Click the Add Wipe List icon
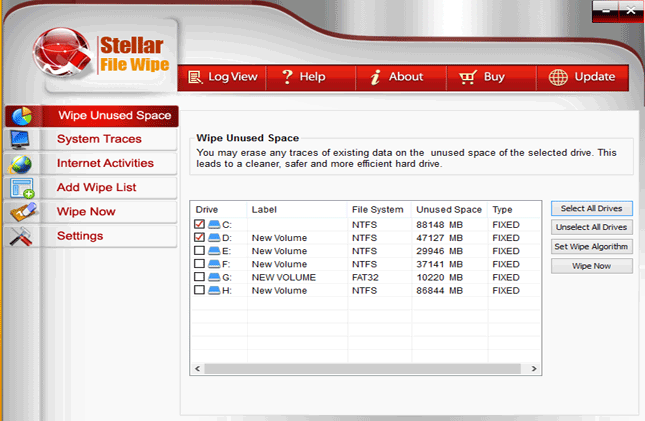The image size is (645, 421). [x=22, y=188]
